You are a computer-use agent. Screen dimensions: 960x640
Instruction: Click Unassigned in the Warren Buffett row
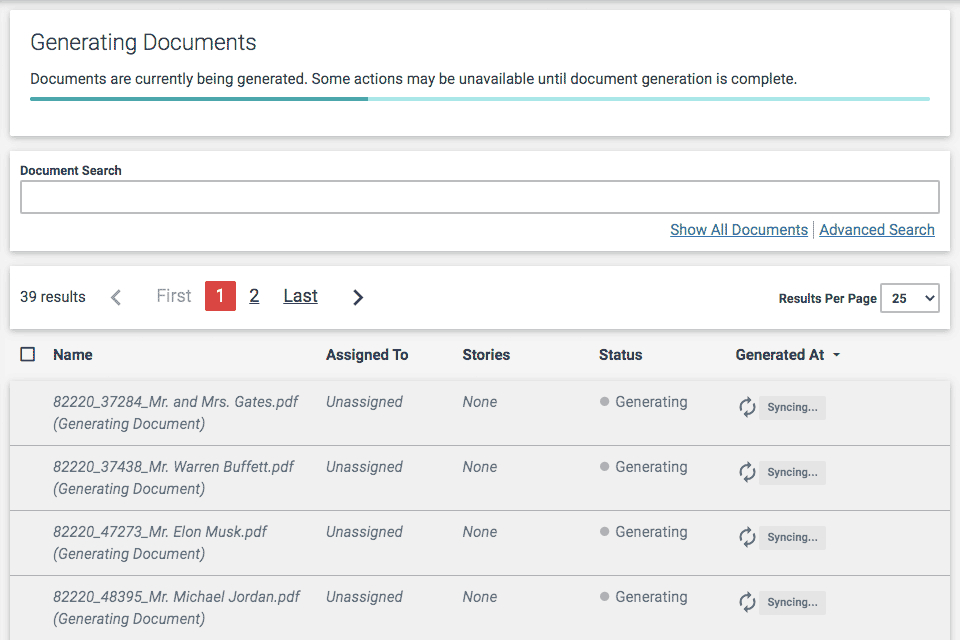[x=364, y=467]
